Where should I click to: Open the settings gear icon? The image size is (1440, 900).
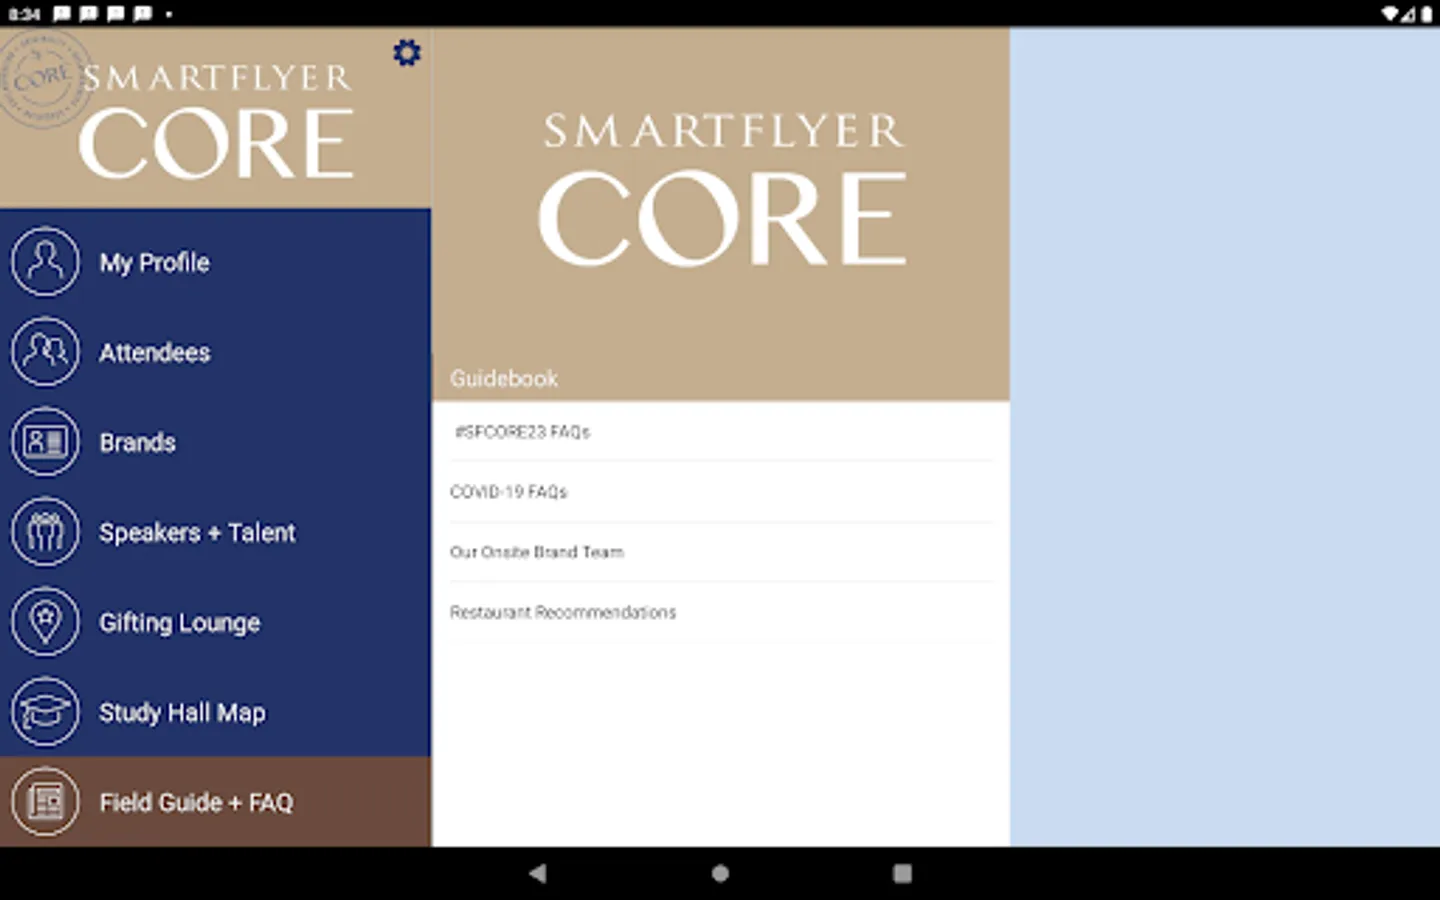point(407,52)
